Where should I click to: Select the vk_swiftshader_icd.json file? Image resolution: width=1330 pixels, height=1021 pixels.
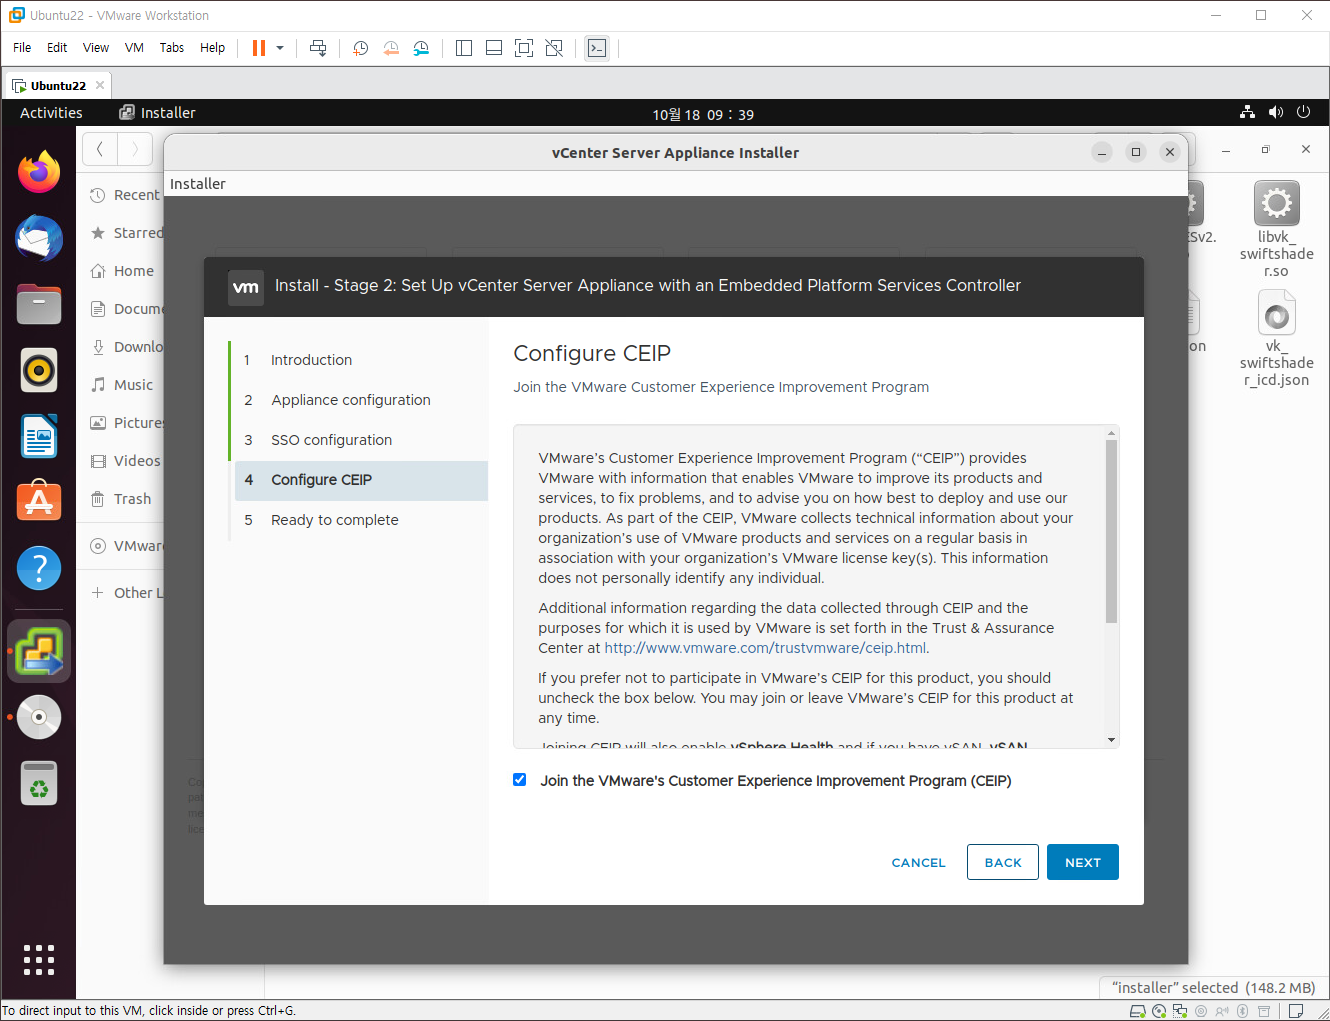tap(1276, 339)
